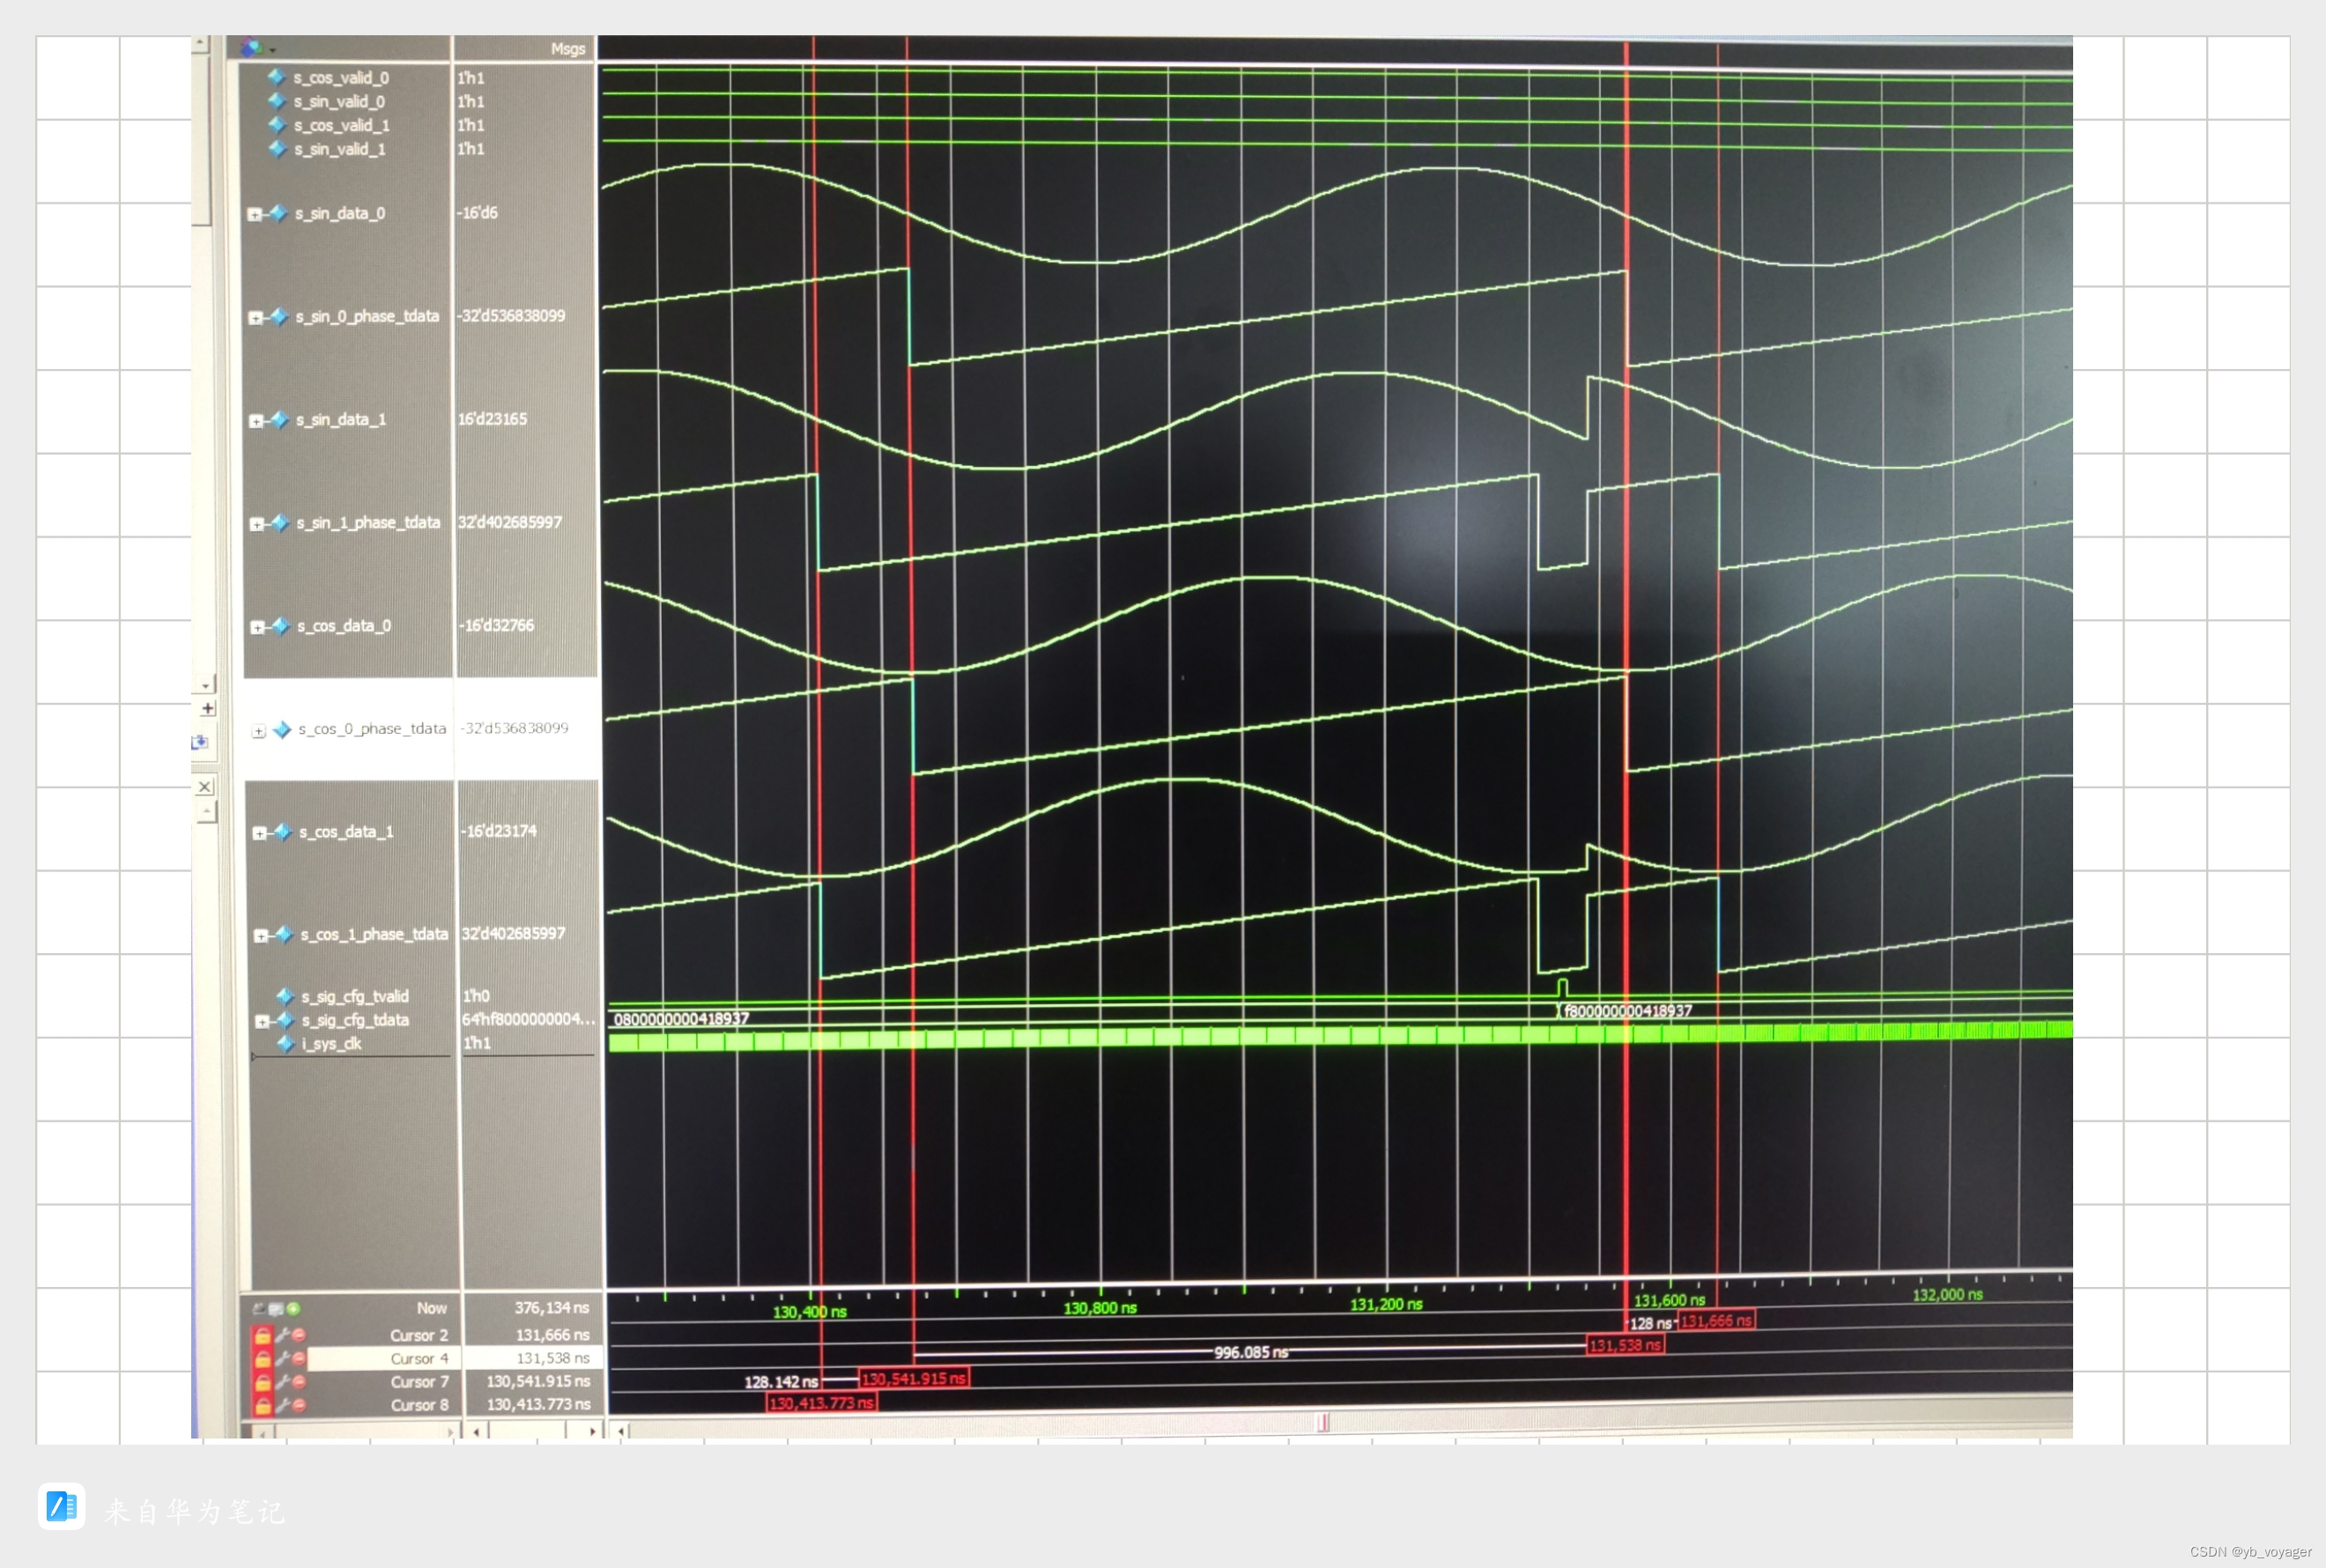Image resolution: width=2326 pixels, height=1568 pixels.
Task: Select value -16'd6 of s_sin_data_0
Action: coord(477,213)
